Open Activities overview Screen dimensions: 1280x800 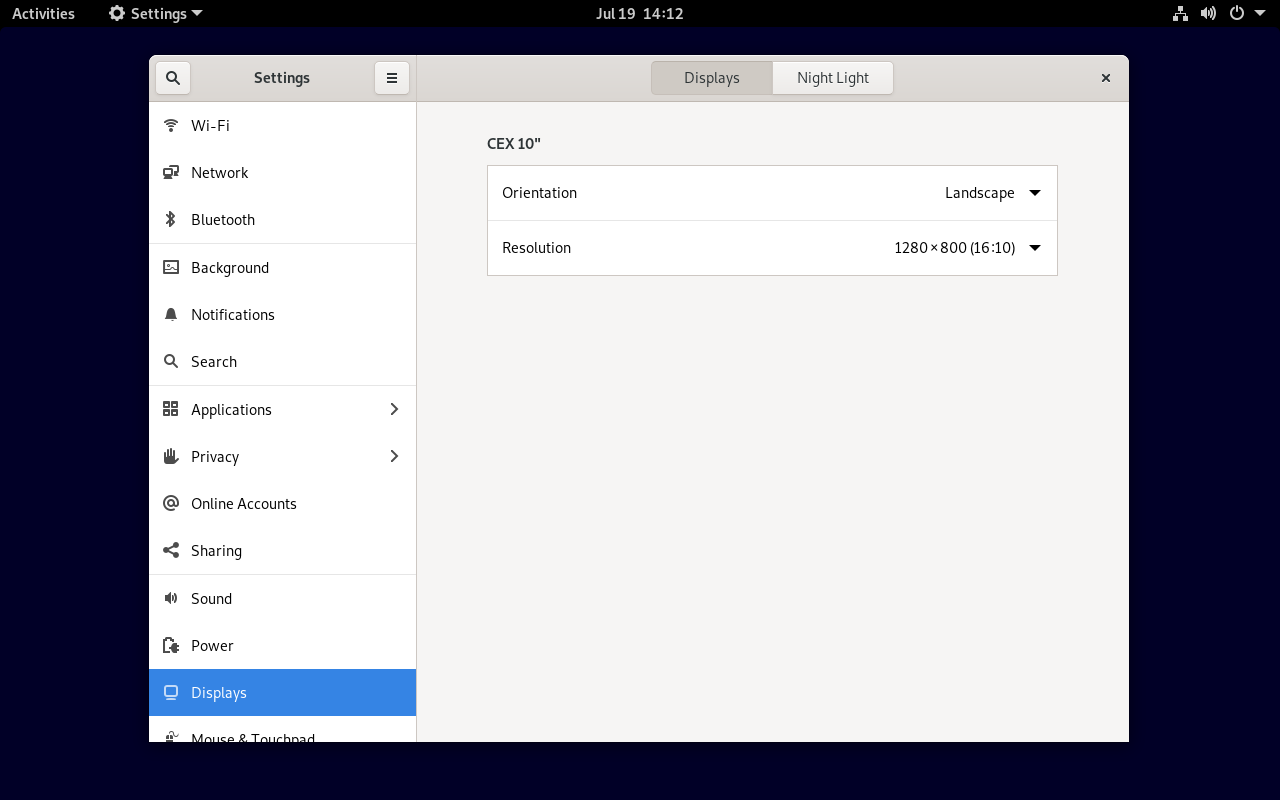coord(43,13)
